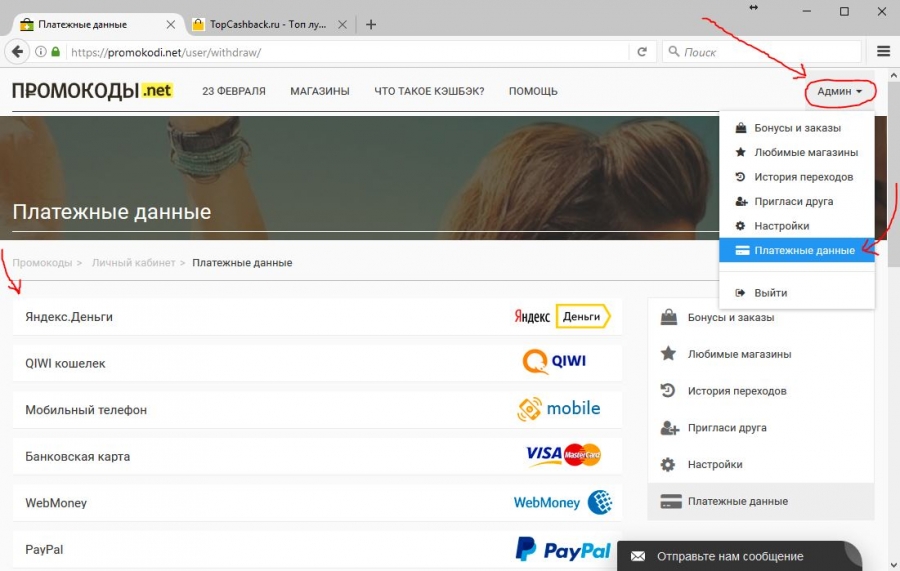Open ЧТО ТАКОЕ КЭШБЭК? navigation link
Image resolution: width=900 pixels, height=571 pixels.
(429, 91)
